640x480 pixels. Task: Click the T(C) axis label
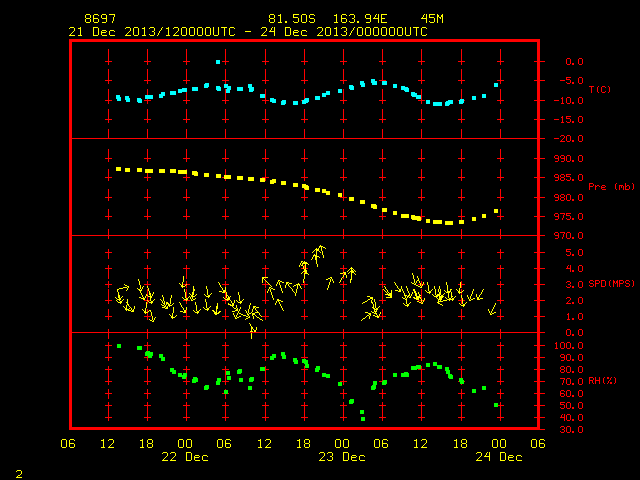[600, 89]
